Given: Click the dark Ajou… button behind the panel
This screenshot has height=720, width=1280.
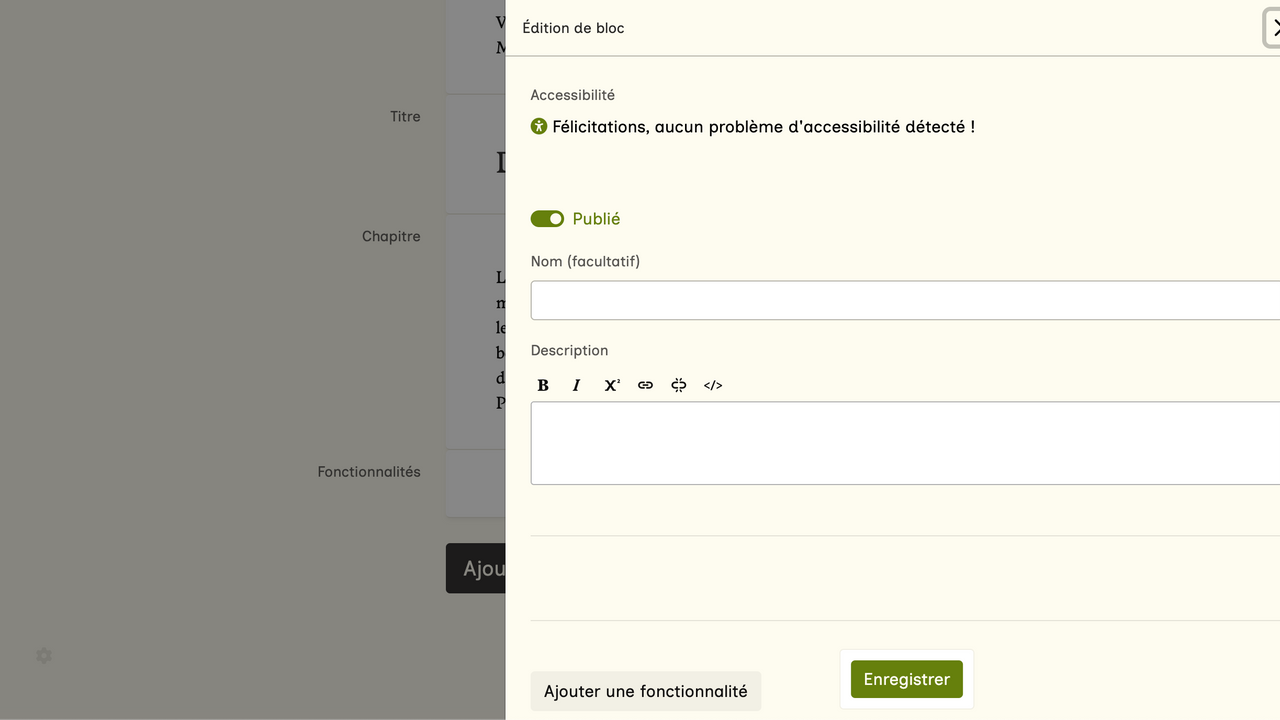Looking at the screenshot, I should (476, 568).
